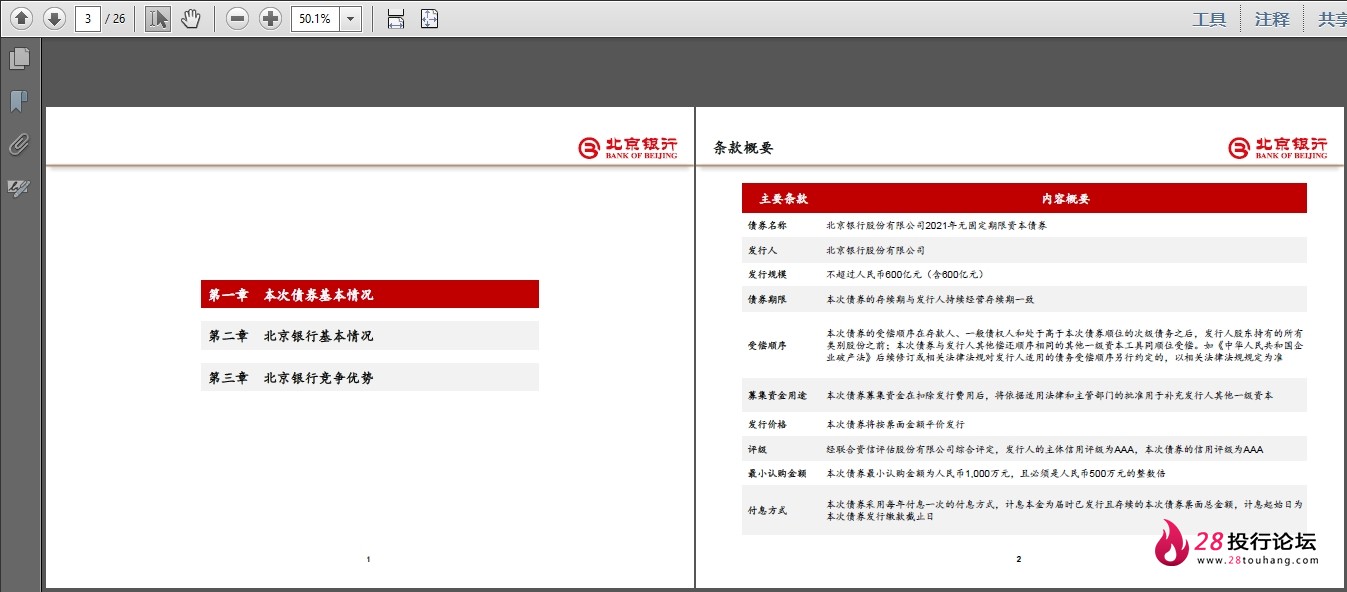Go to the next page with the down arrow
This screenshot has width=1347, height=592.
point(54,18)
